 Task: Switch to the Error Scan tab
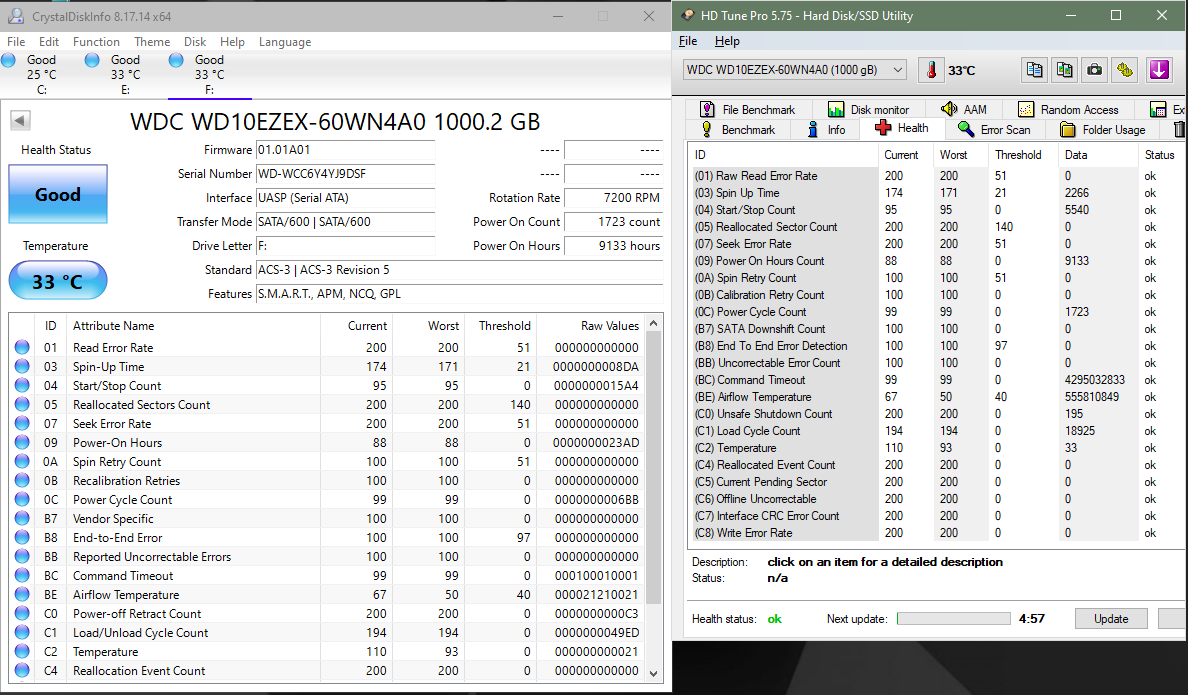tap(994, 130)
